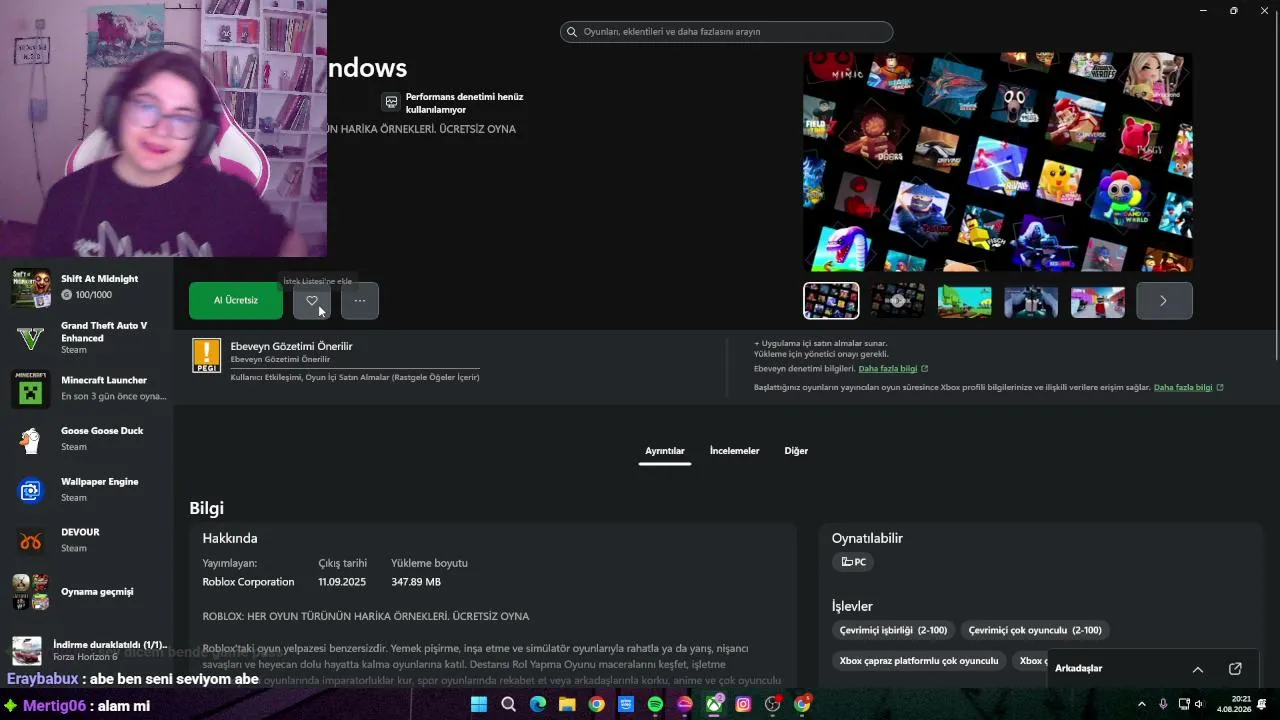Switch to Ayrıntılar tab
Image resolution: width=1280 pixels, height=720 pixels.
pyautogui.click(x=665, y=451)
